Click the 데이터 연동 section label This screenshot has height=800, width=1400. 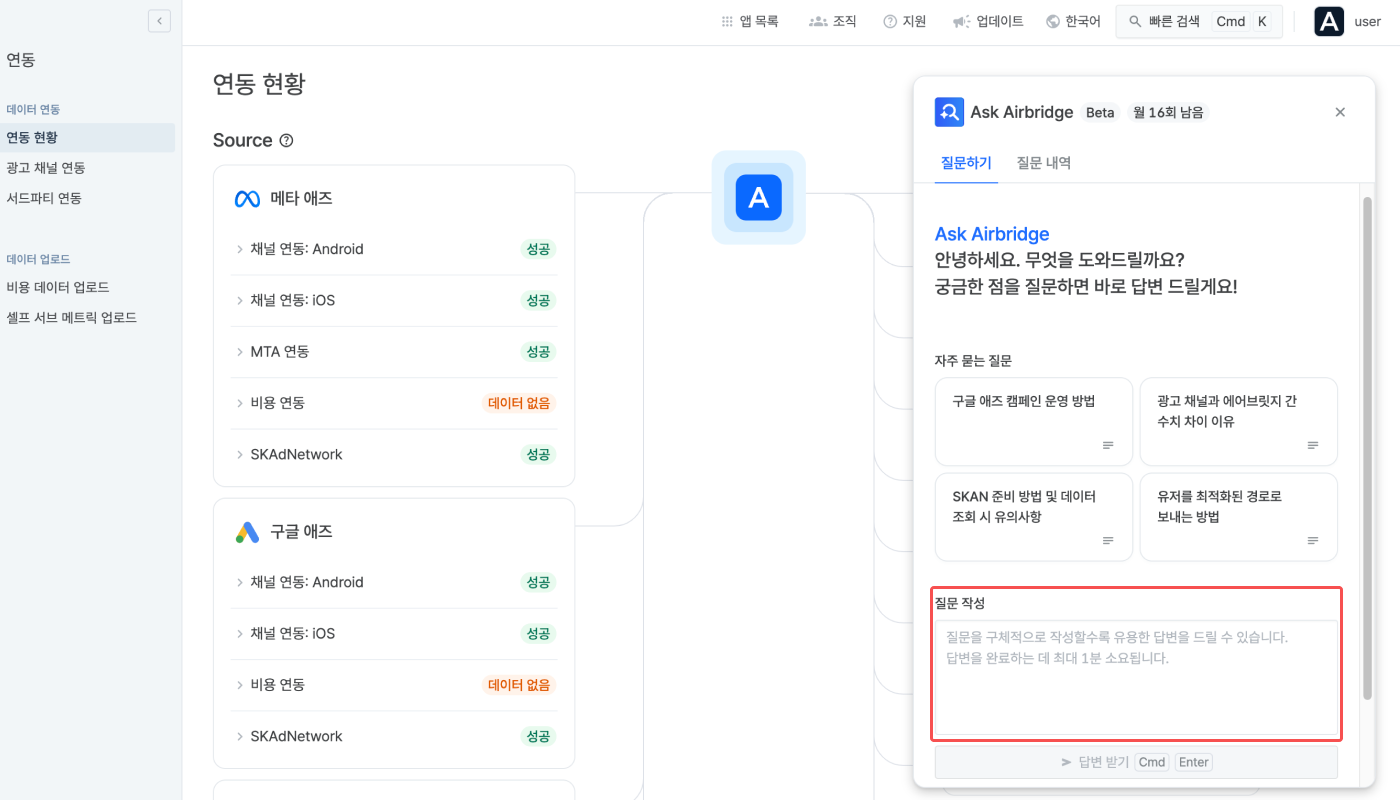(x=33, y=109)
